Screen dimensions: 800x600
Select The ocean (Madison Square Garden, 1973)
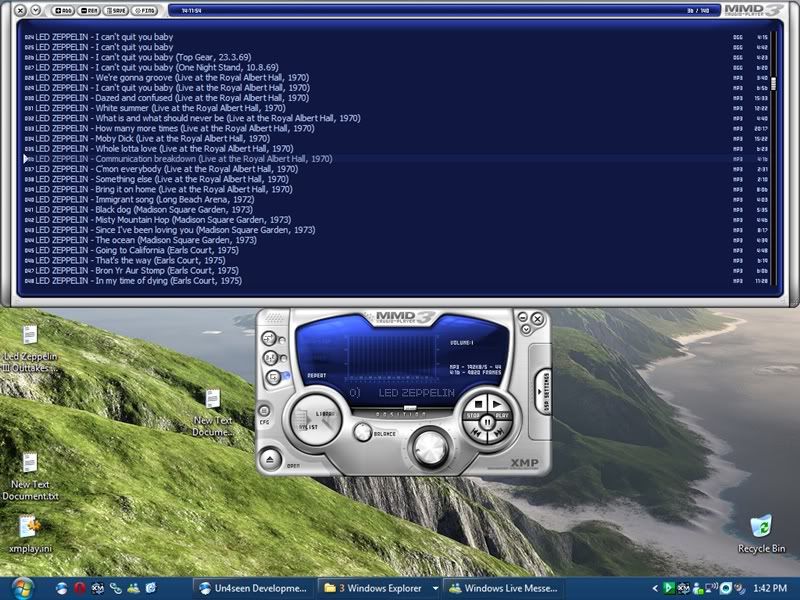pos(395,240)
